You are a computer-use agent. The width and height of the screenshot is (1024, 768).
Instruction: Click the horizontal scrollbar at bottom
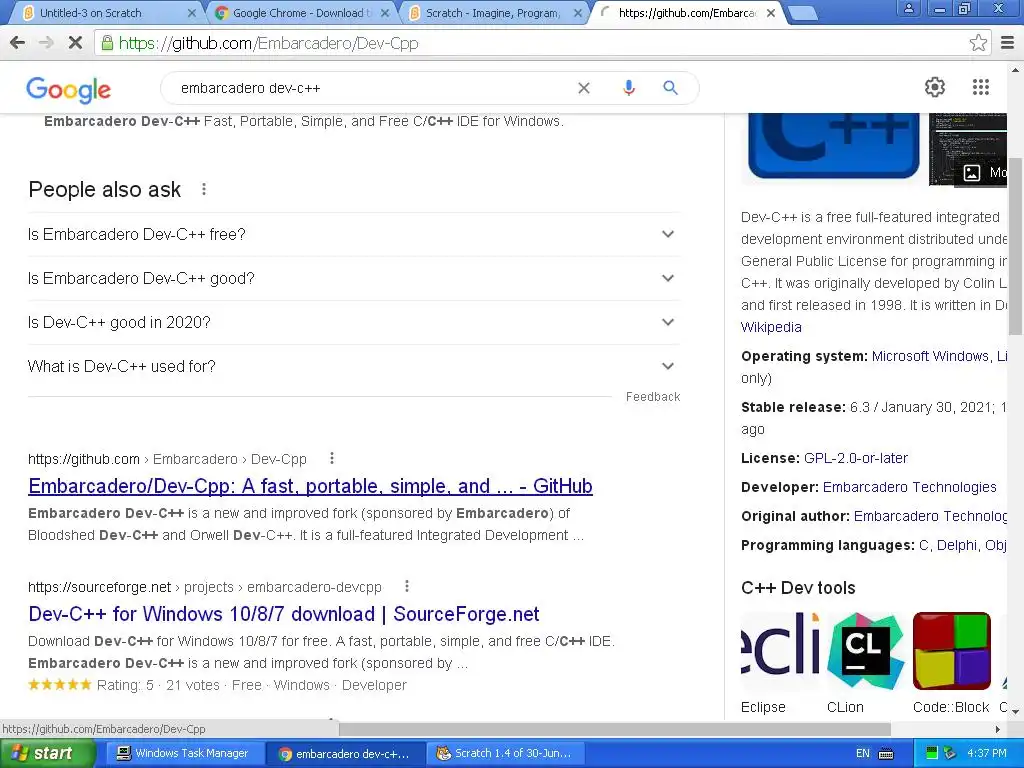coord(615,729)
